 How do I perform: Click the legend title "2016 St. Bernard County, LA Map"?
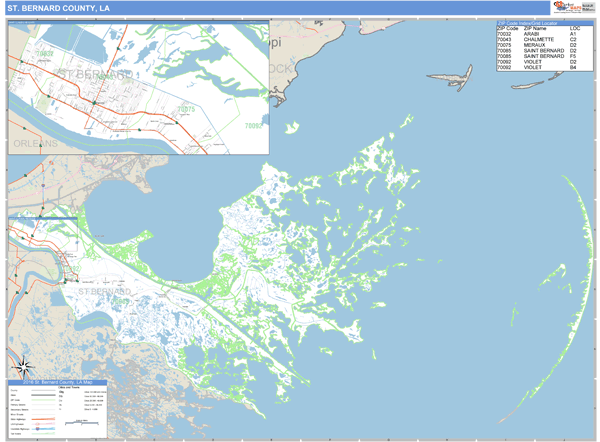tap(57, 382)
